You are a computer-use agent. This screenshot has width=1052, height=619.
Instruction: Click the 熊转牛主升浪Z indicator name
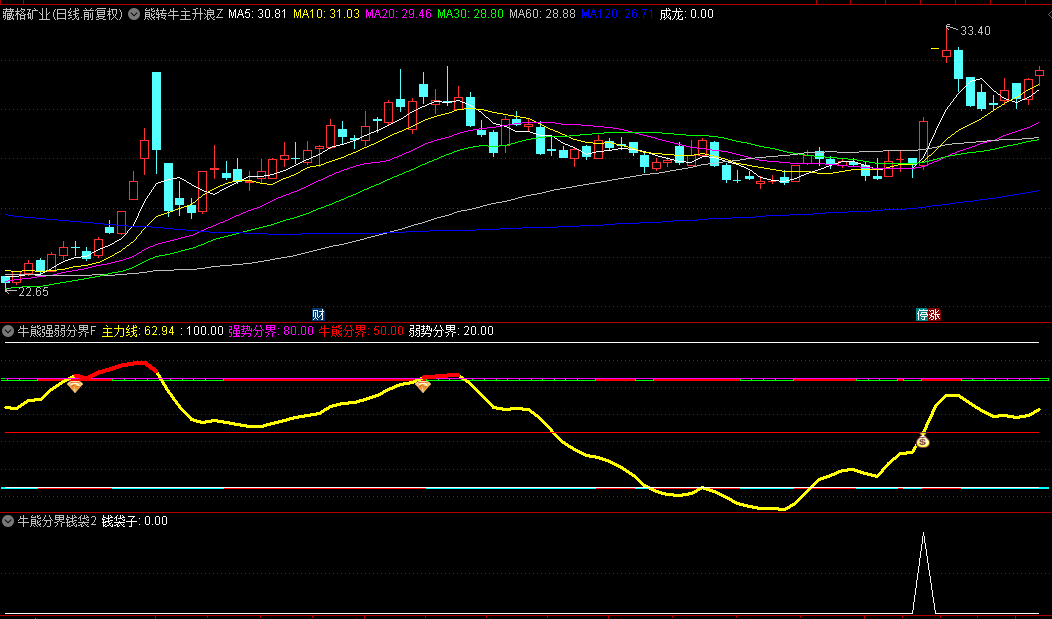[x=184, y=14]
